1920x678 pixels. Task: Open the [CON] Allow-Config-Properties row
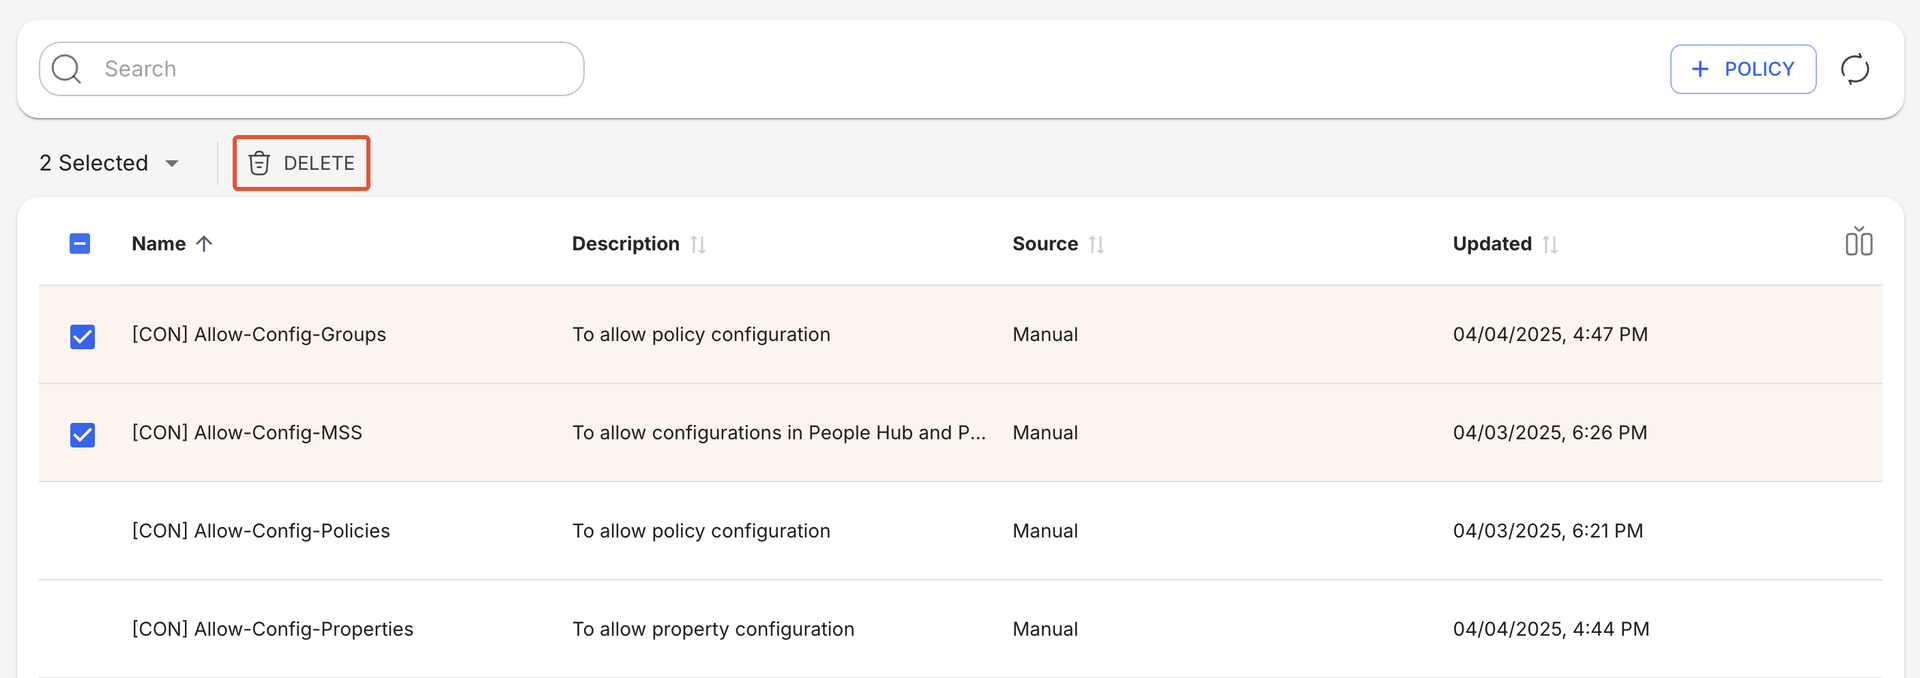click(x=272, y=629)
